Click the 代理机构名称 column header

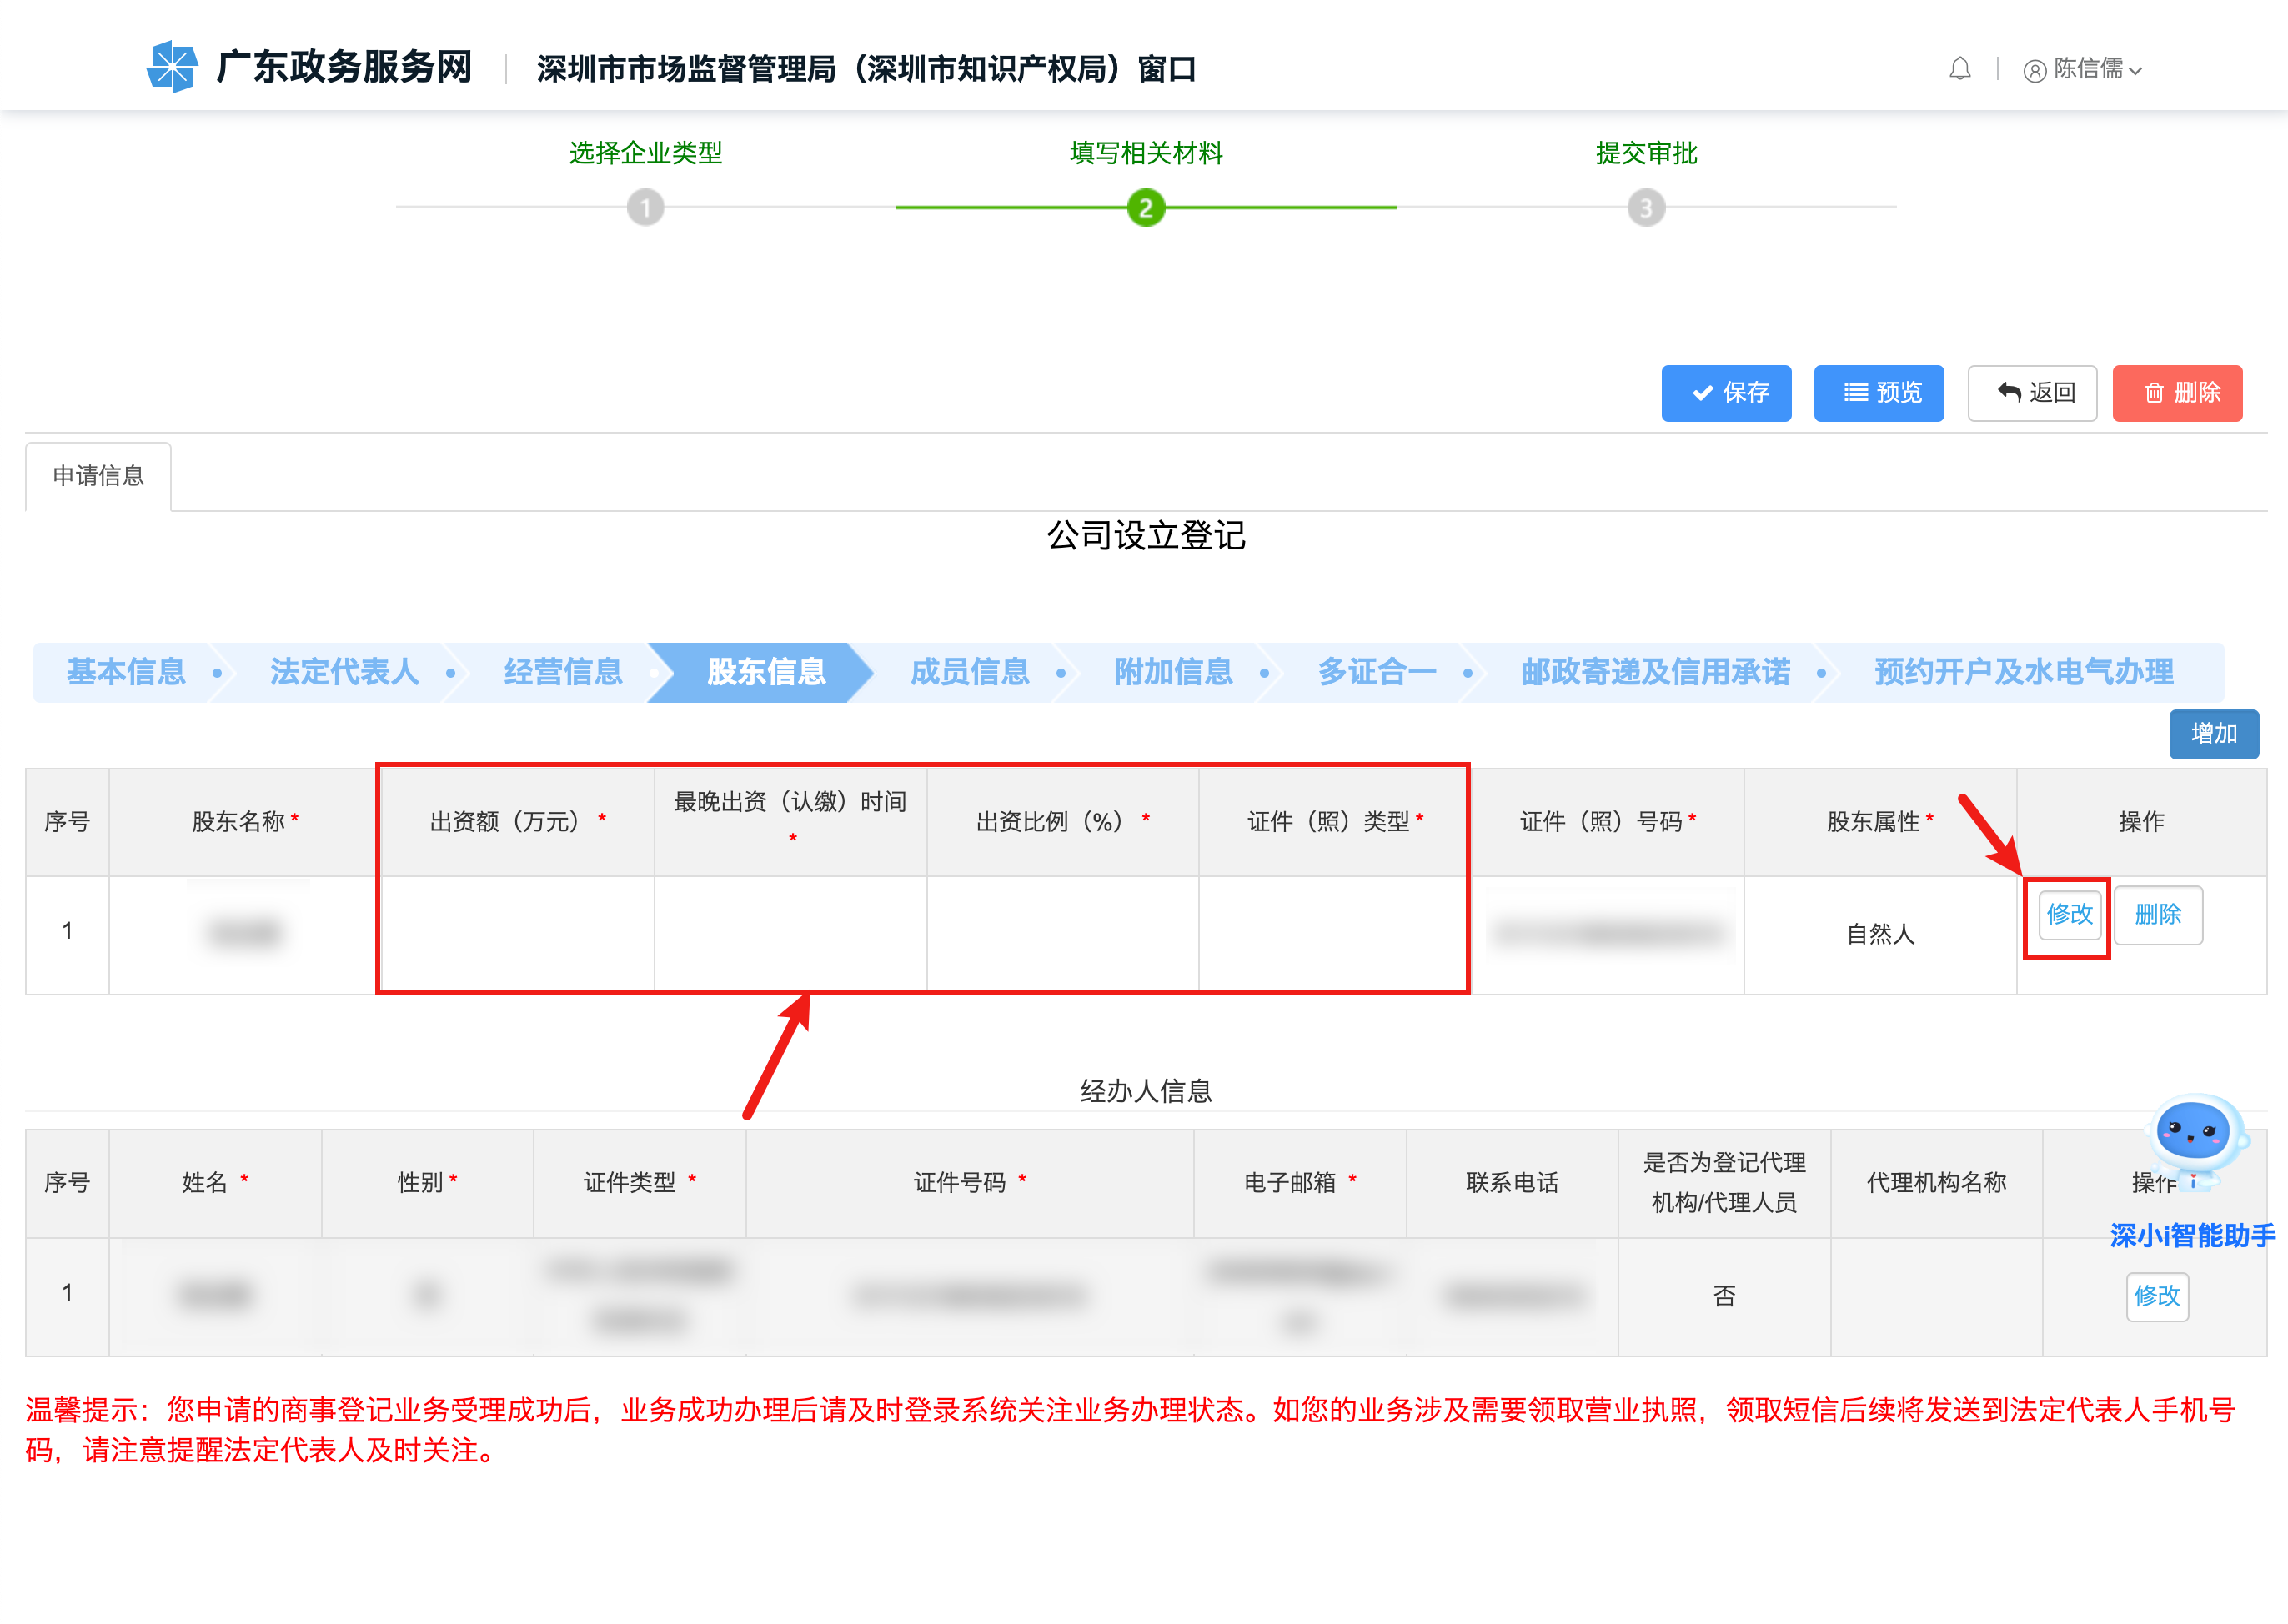pyautogui.click(x=1936, y=1183)
